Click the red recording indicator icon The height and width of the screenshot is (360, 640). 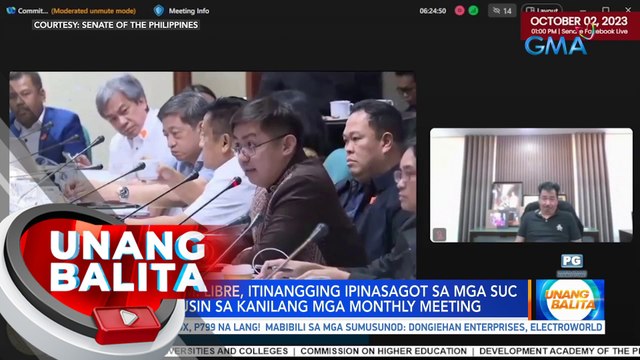[x=460, y=11]
